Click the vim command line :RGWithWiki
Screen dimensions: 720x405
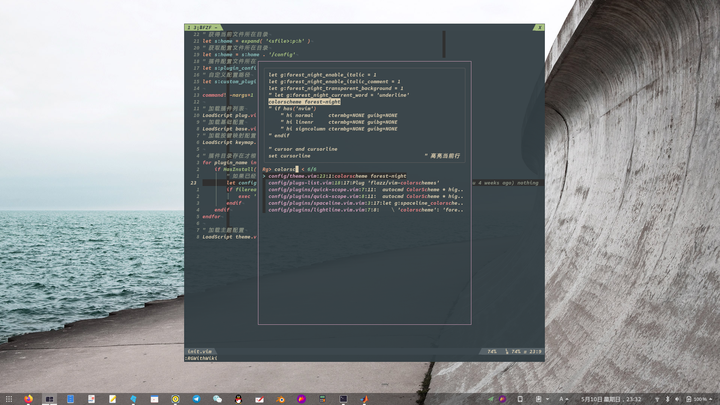click(201, 358)
